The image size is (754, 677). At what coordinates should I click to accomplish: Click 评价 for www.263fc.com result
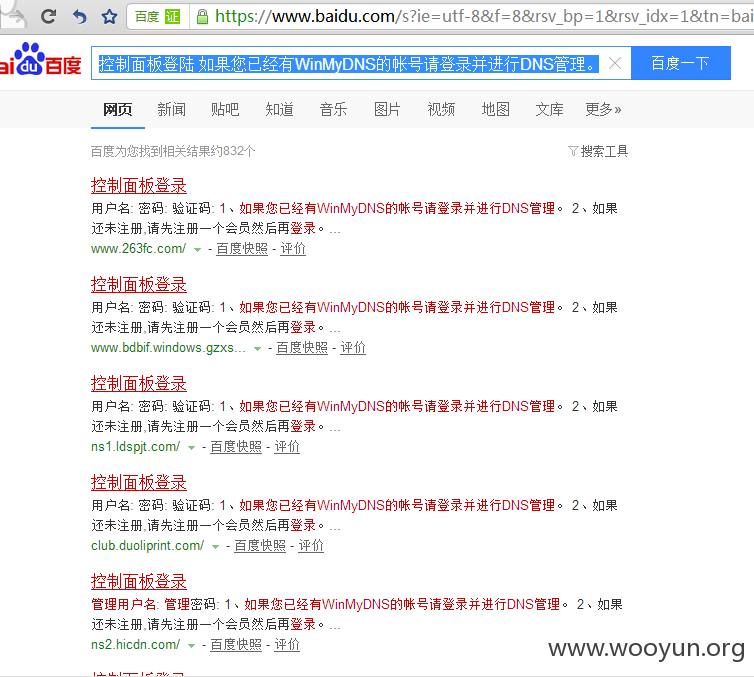click(x=293, y=249)
